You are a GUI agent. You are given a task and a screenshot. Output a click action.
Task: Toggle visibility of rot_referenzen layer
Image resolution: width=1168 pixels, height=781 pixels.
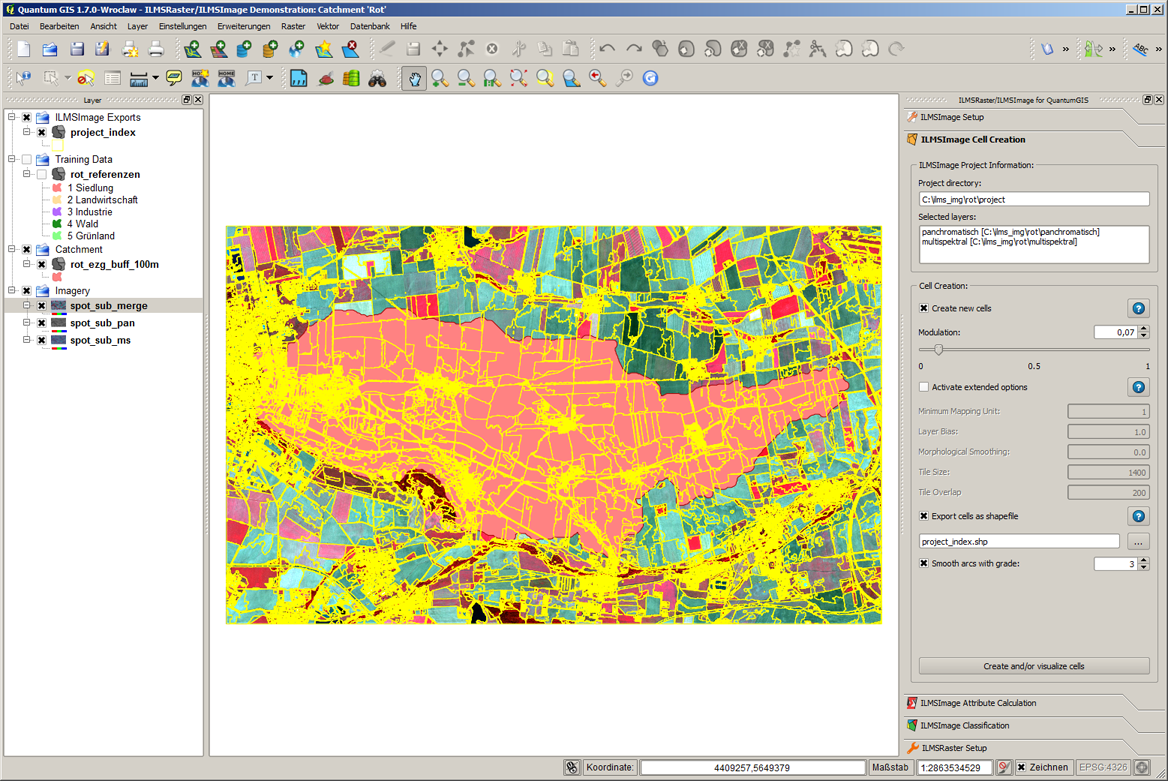click(42, 175)
